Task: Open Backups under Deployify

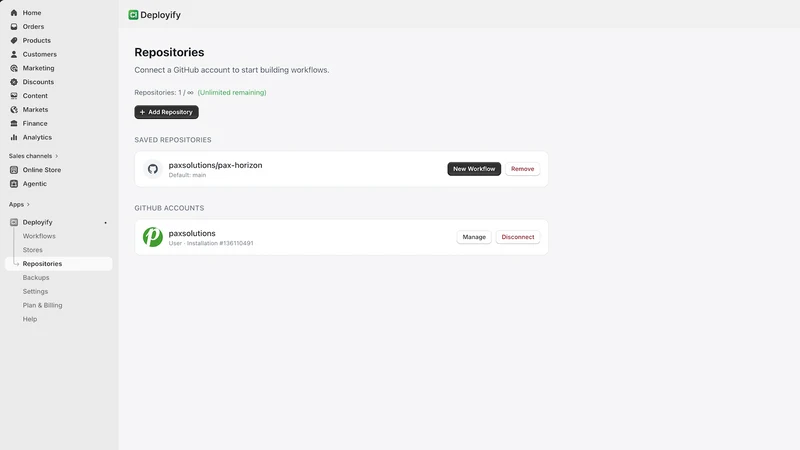Action: (x=36, y=278)
